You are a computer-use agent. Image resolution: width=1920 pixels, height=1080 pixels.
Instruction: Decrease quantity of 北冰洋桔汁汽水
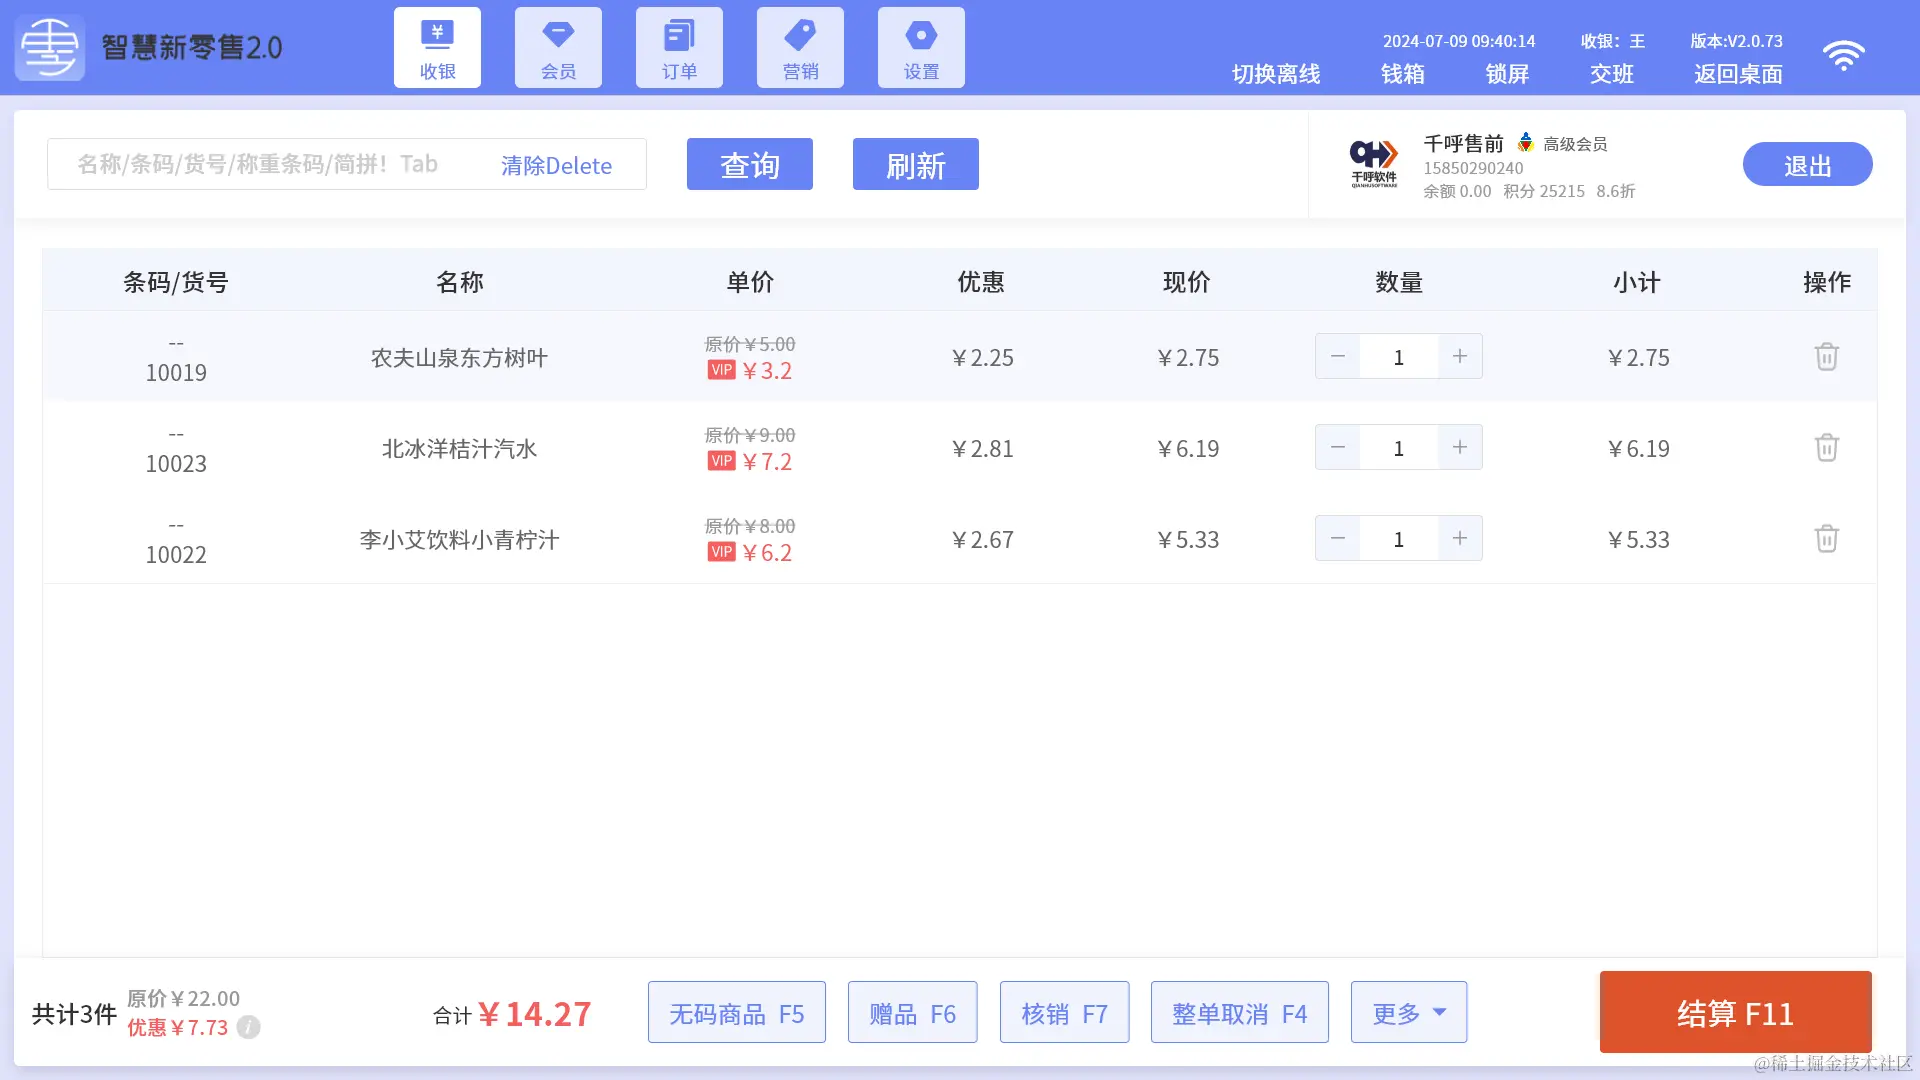[1337, 448]
